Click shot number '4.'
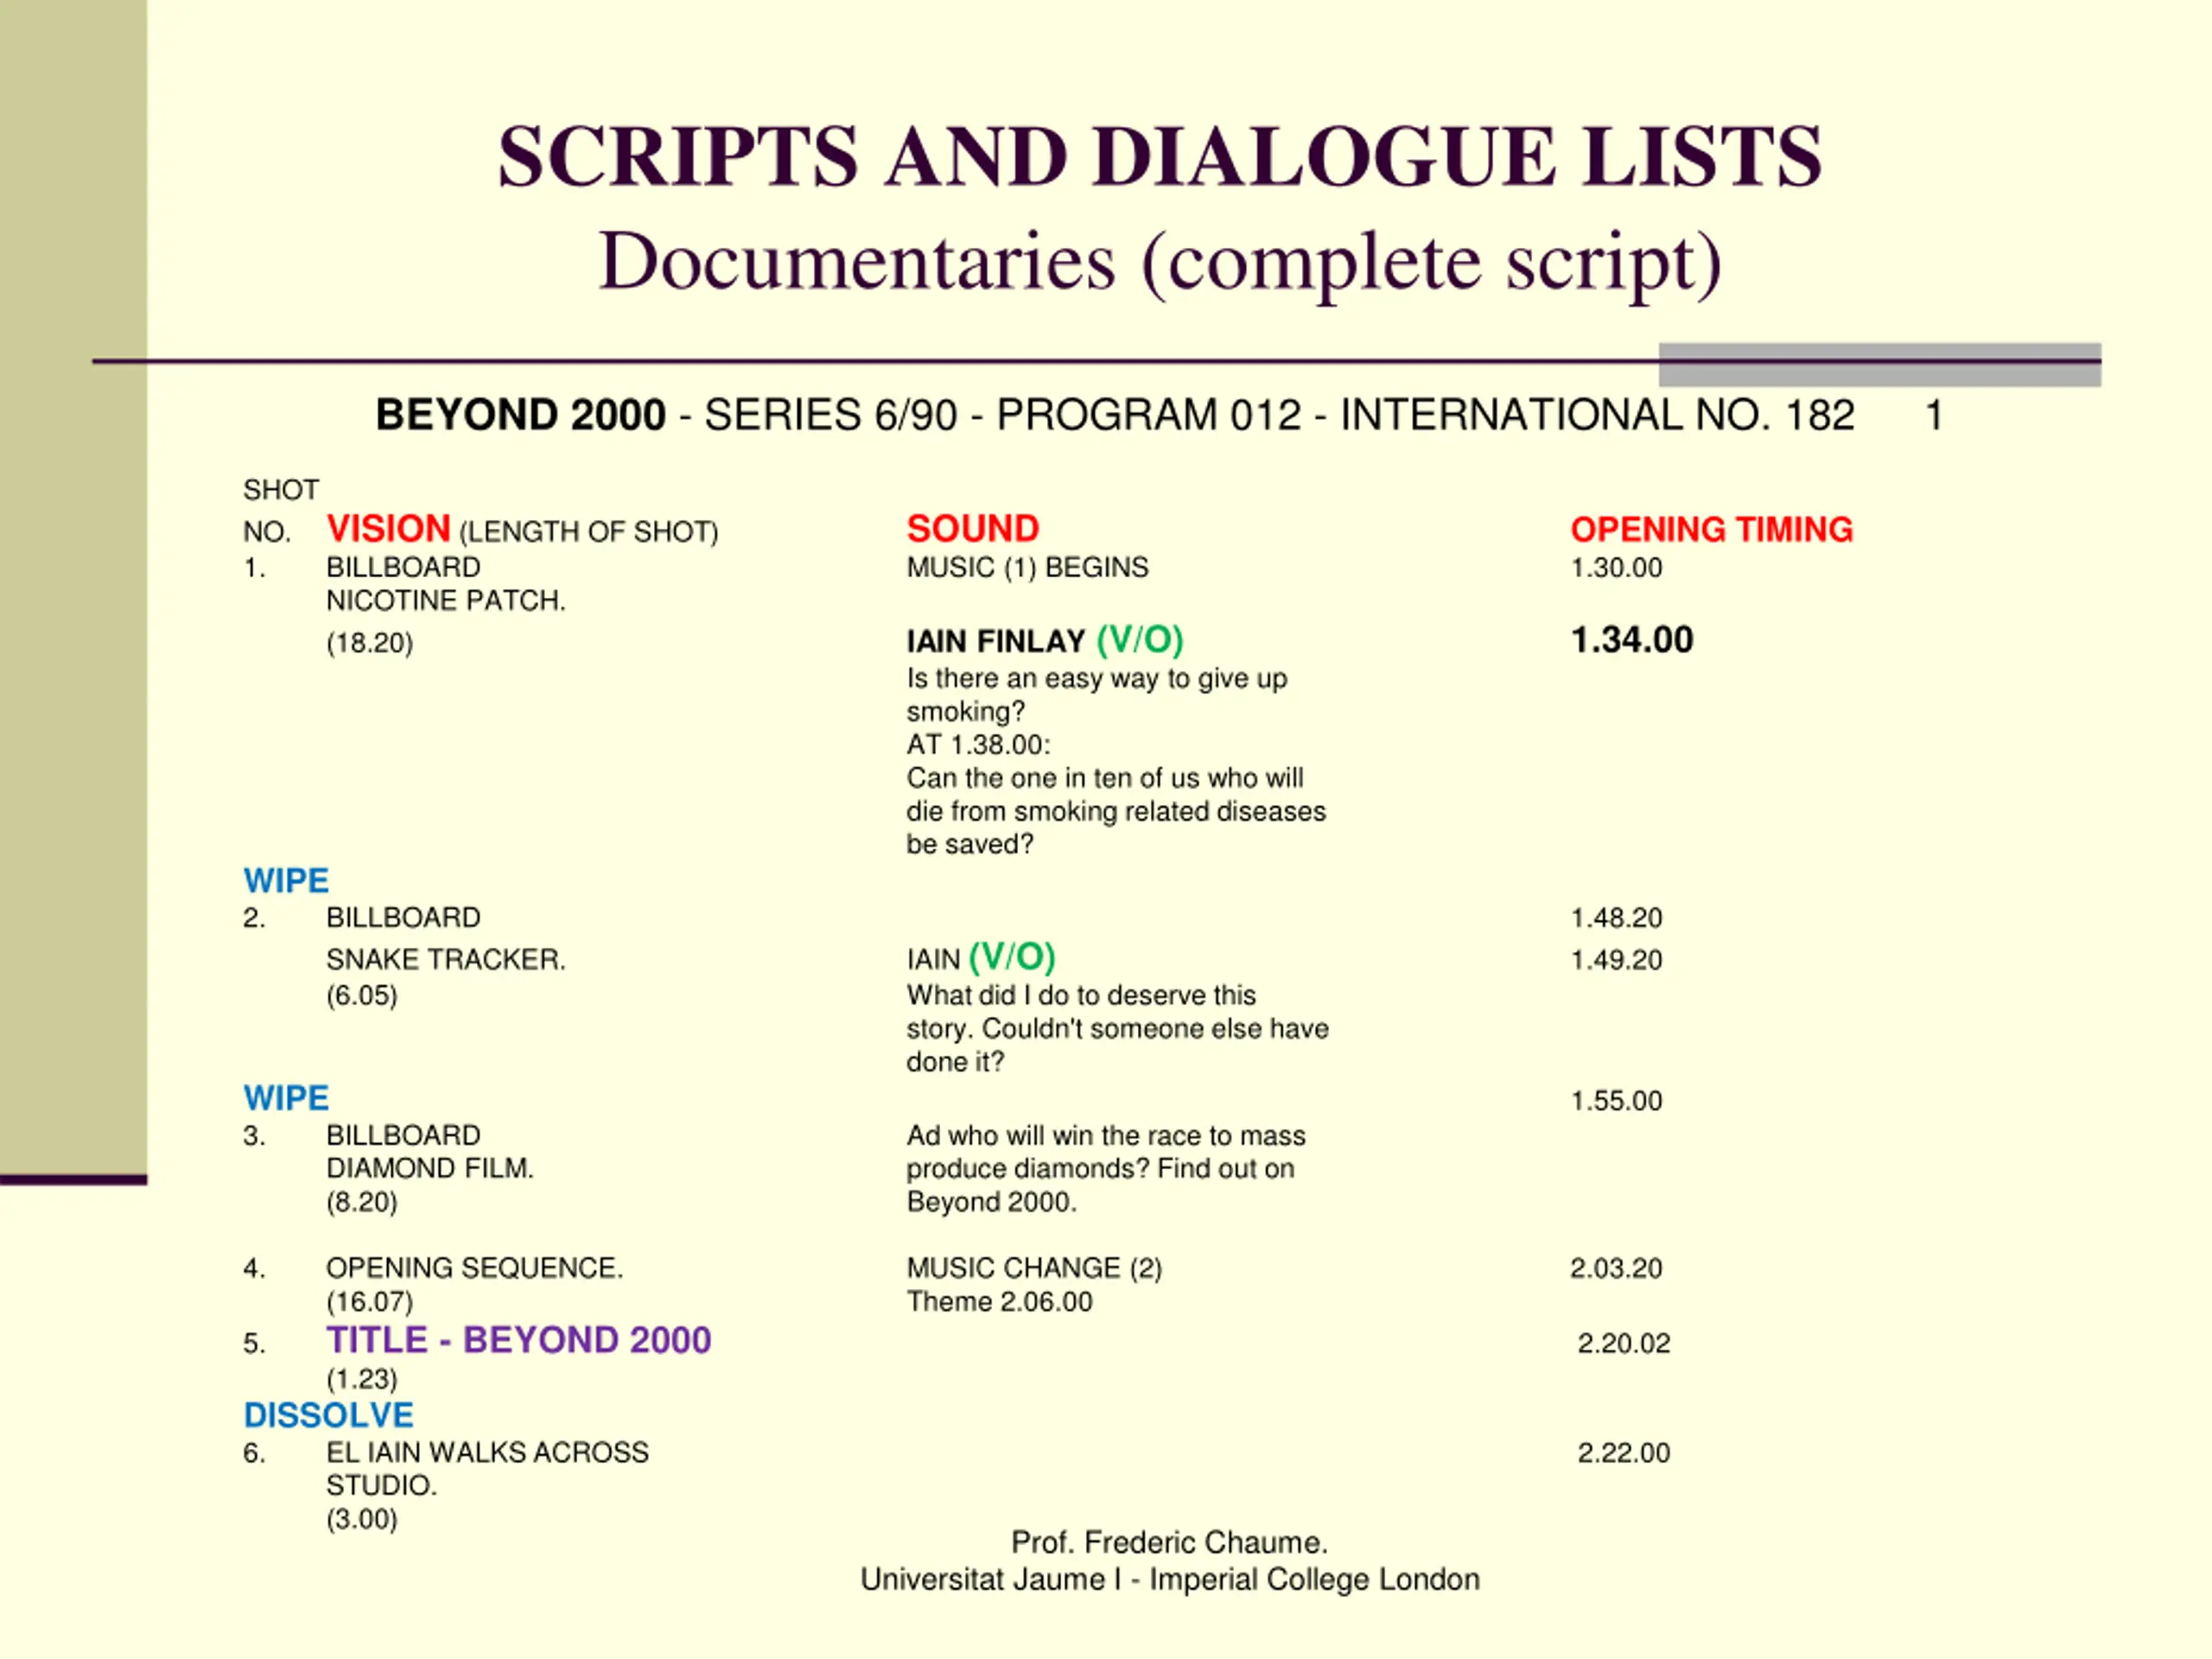This screenshot has height=1659, width=2212. tap(255, 1269)
